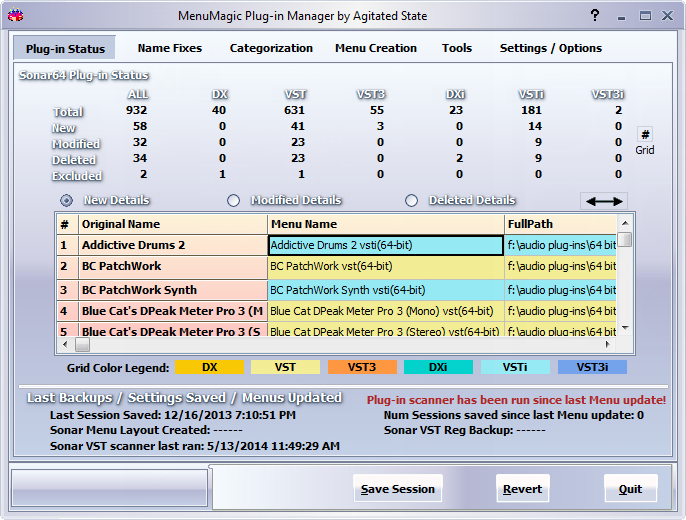
Task: Click the horizontal scroll left arrow
Action: click(x=65, y=345)
